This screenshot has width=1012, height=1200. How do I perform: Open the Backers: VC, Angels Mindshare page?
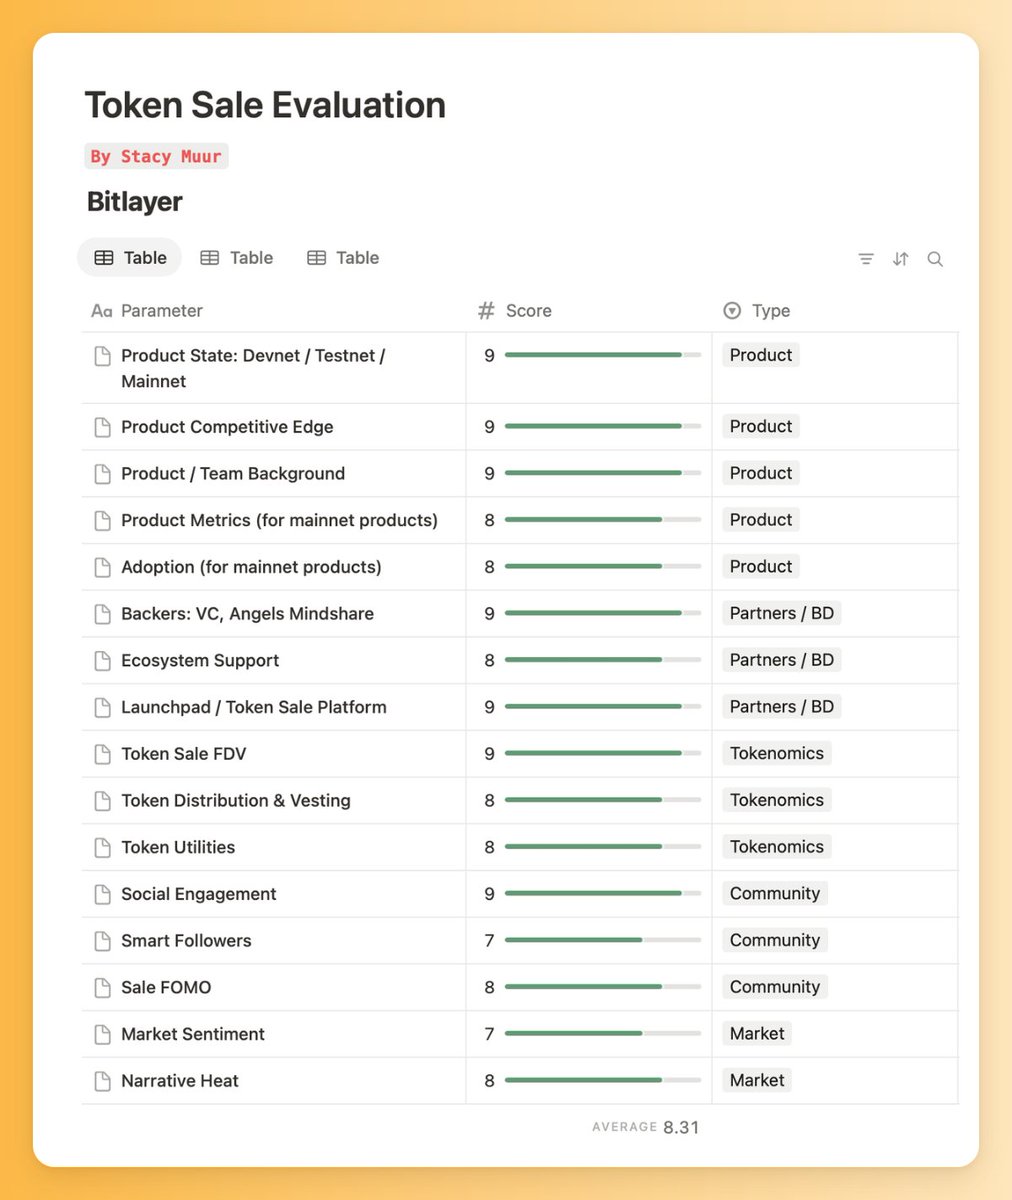(x=247, y=614)
